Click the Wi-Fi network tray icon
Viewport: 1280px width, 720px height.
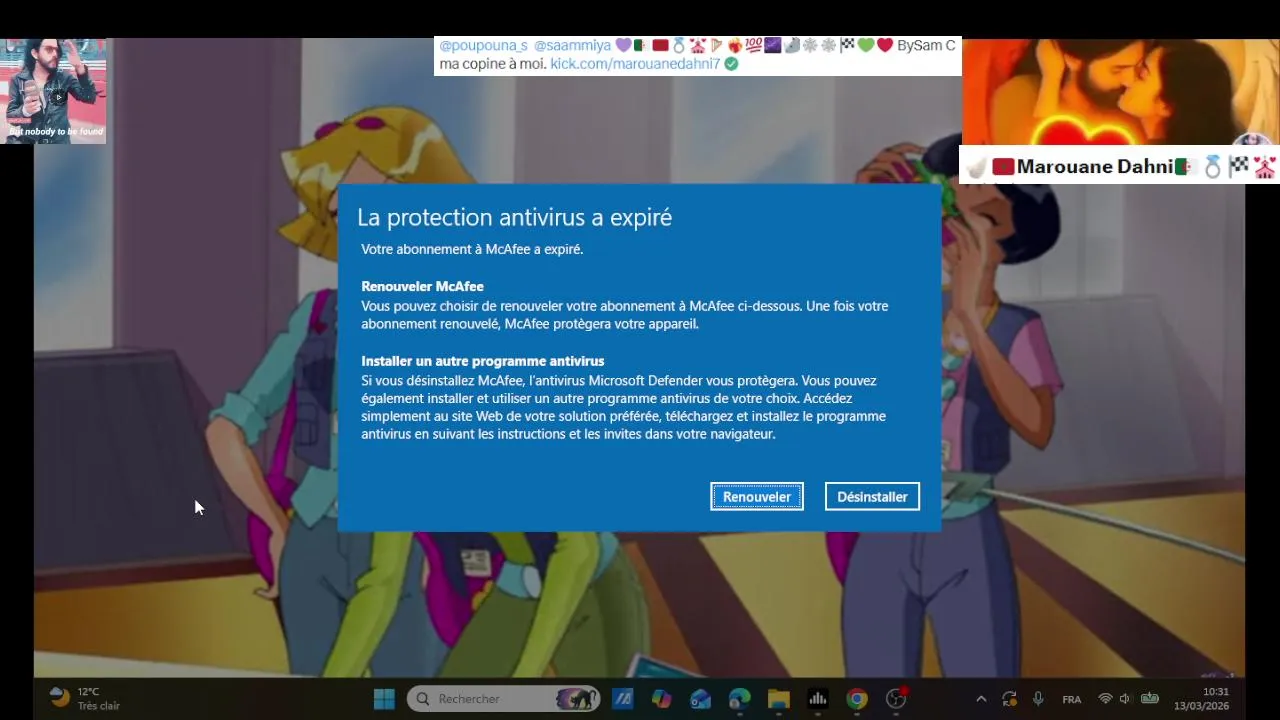(1105, 699)
